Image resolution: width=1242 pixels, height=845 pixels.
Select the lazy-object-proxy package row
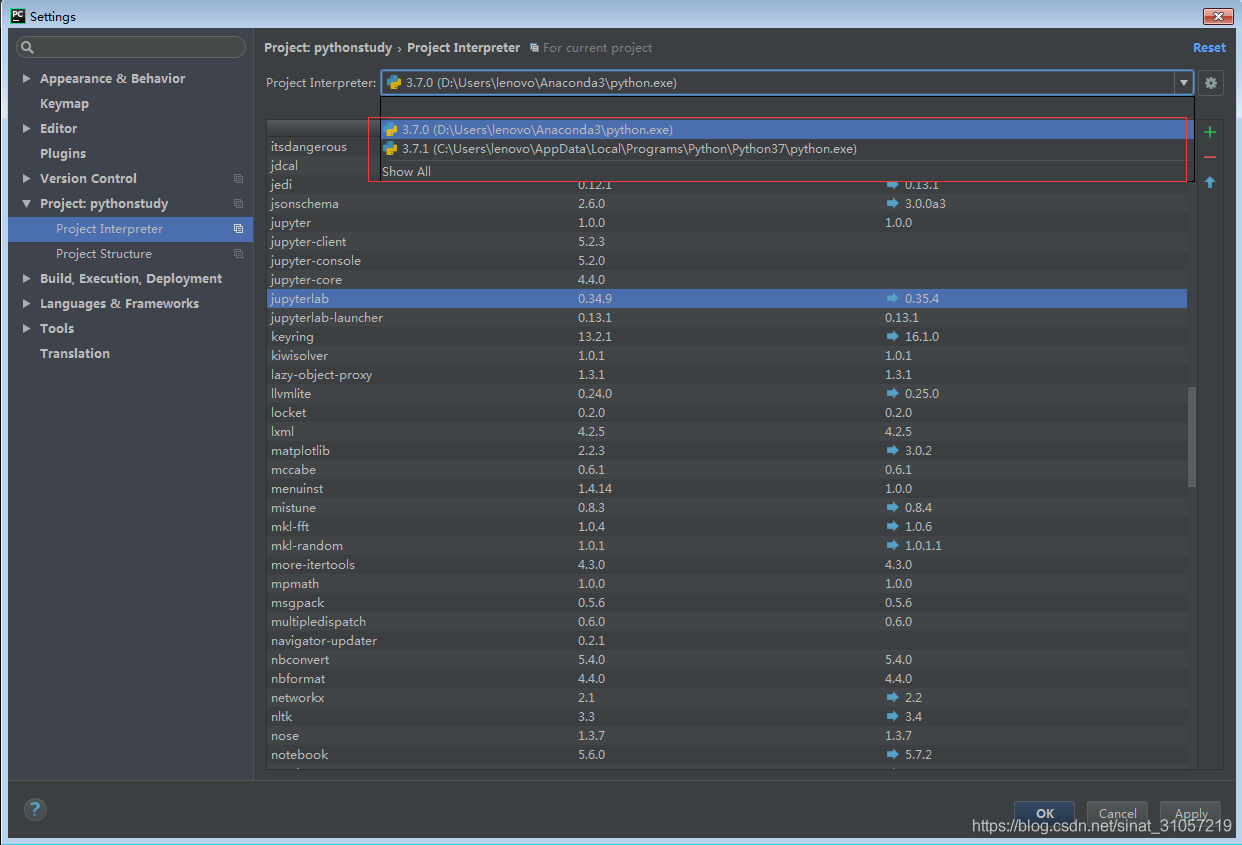pyautogui.click(x=727, y=375)
